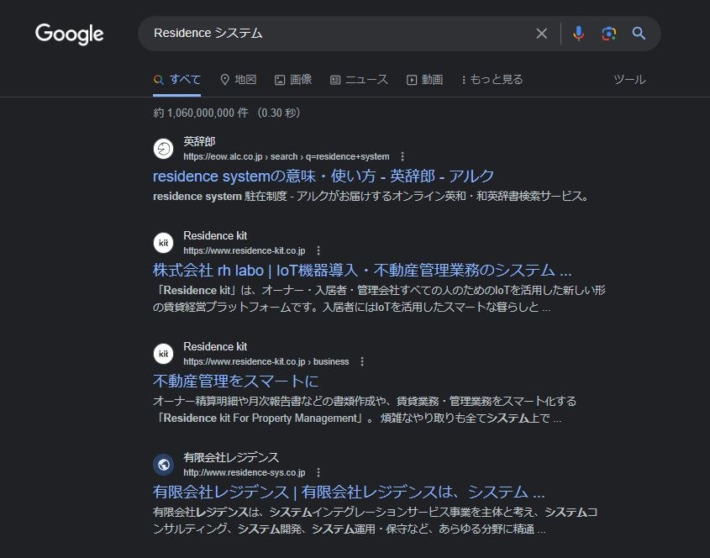This screenshot has width=710, height=558.
Task: Click Residence kit favicon for business result
Action: (163, 354)
